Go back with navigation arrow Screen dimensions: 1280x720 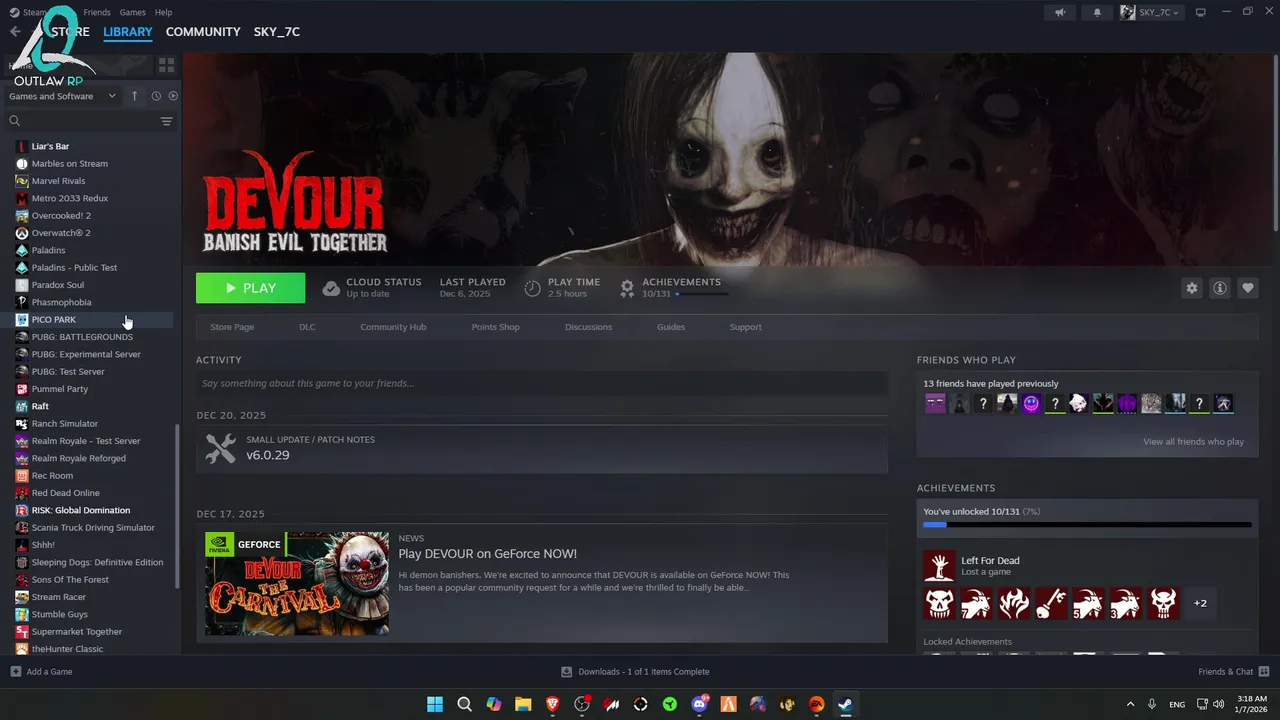pyautogui.click(x=15, y=32)
